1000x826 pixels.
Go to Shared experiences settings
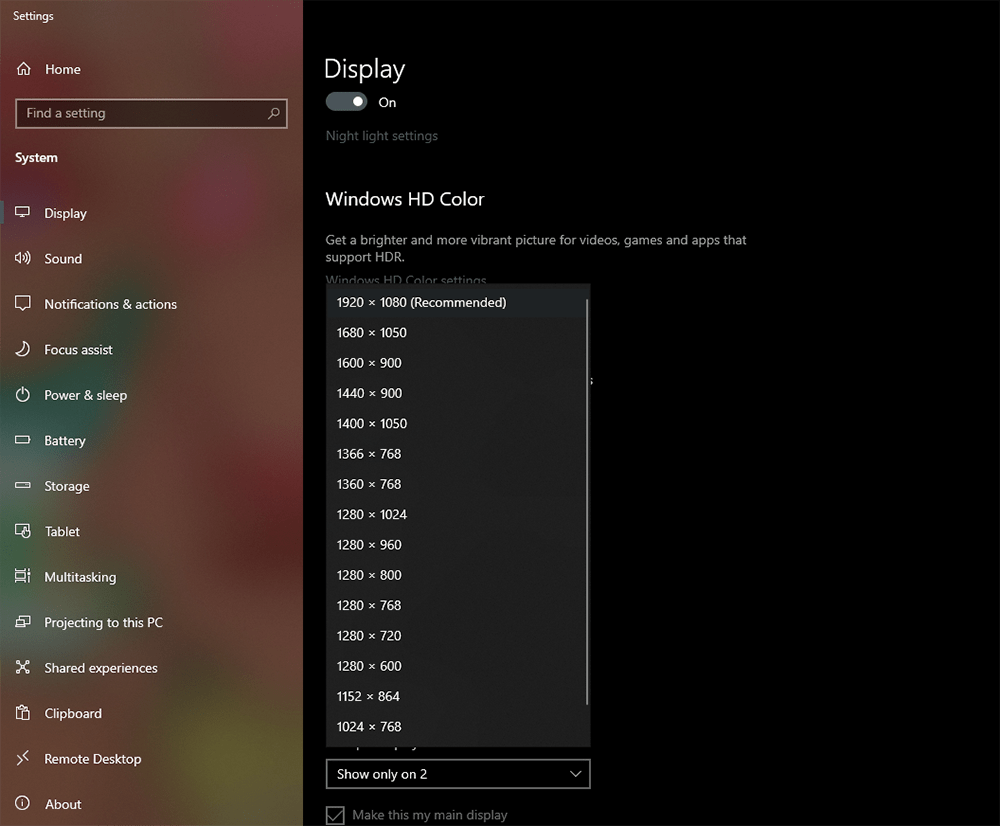[151, 667]
